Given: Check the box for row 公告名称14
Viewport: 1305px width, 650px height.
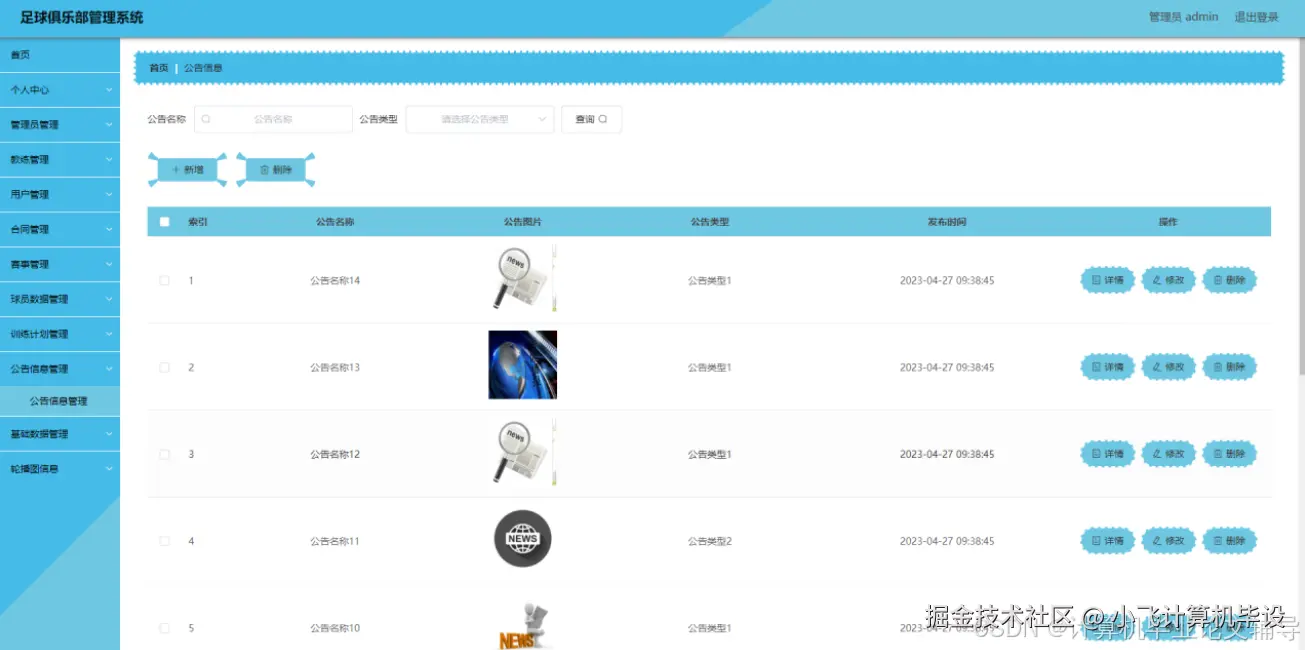Looking at the screenshot, I should click(165, 280).
